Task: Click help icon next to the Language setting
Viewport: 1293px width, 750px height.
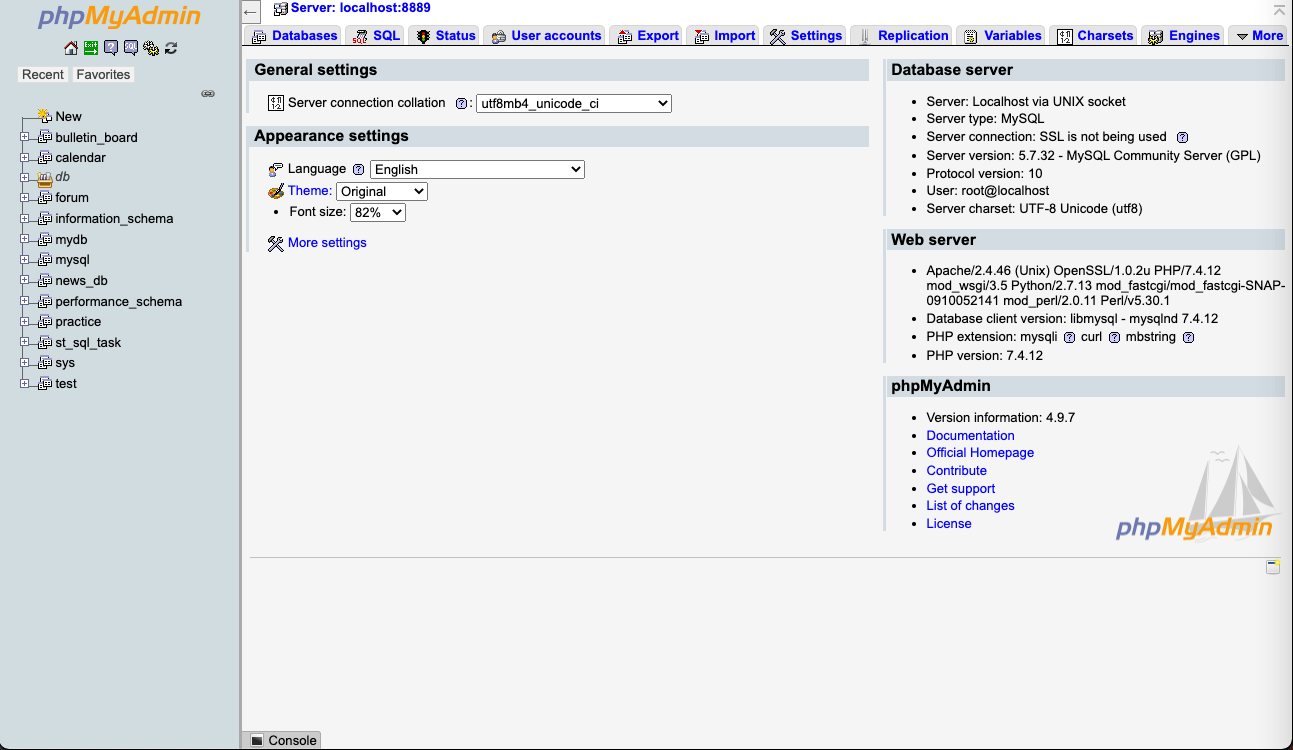Action: pyautogui.click(x=358, y=168)
